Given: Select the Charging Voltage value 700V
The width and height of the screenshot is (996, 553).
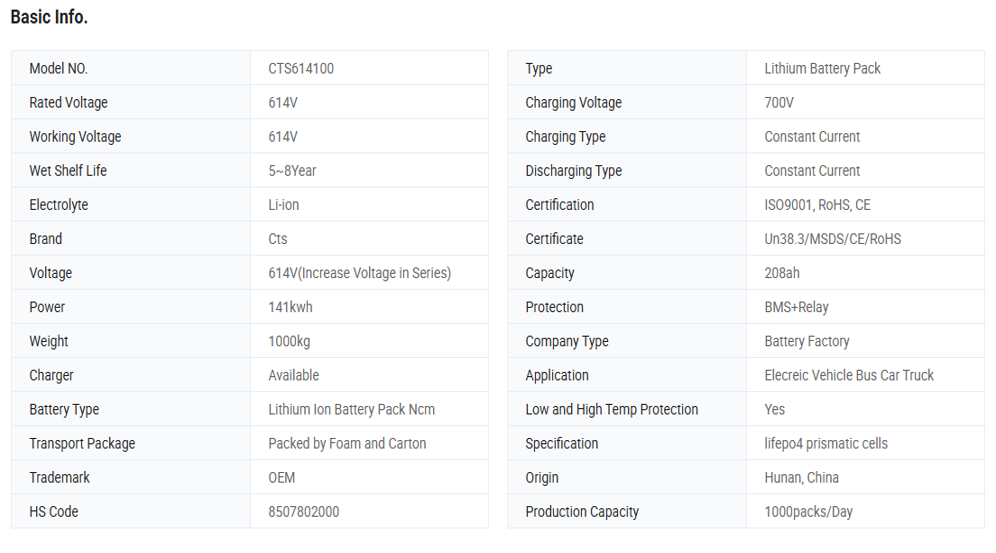Looking at the screenshot, I should click(779, 103).
